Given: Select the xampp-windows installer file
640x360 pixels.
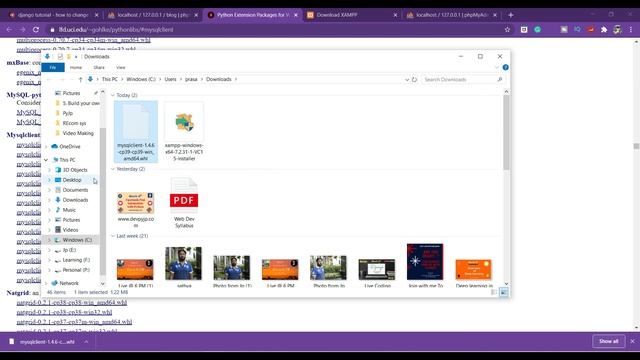Looking at the screenshot, I should tap(184, 131).
